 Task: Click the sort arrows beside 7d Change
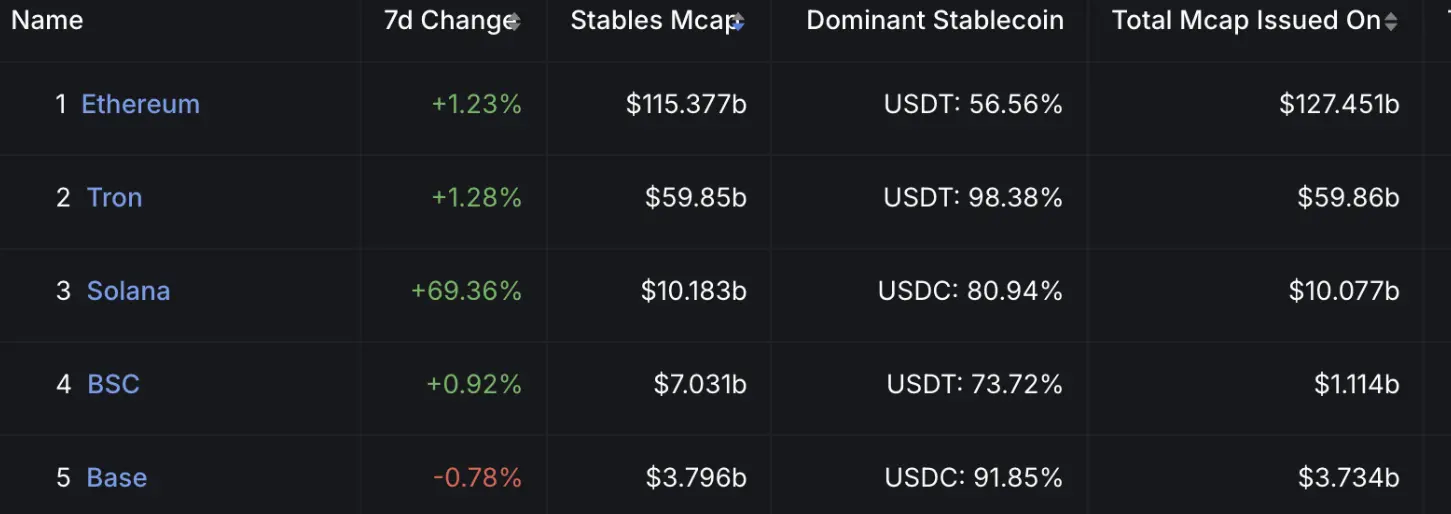pyautogui.click(x=514, y=22)
